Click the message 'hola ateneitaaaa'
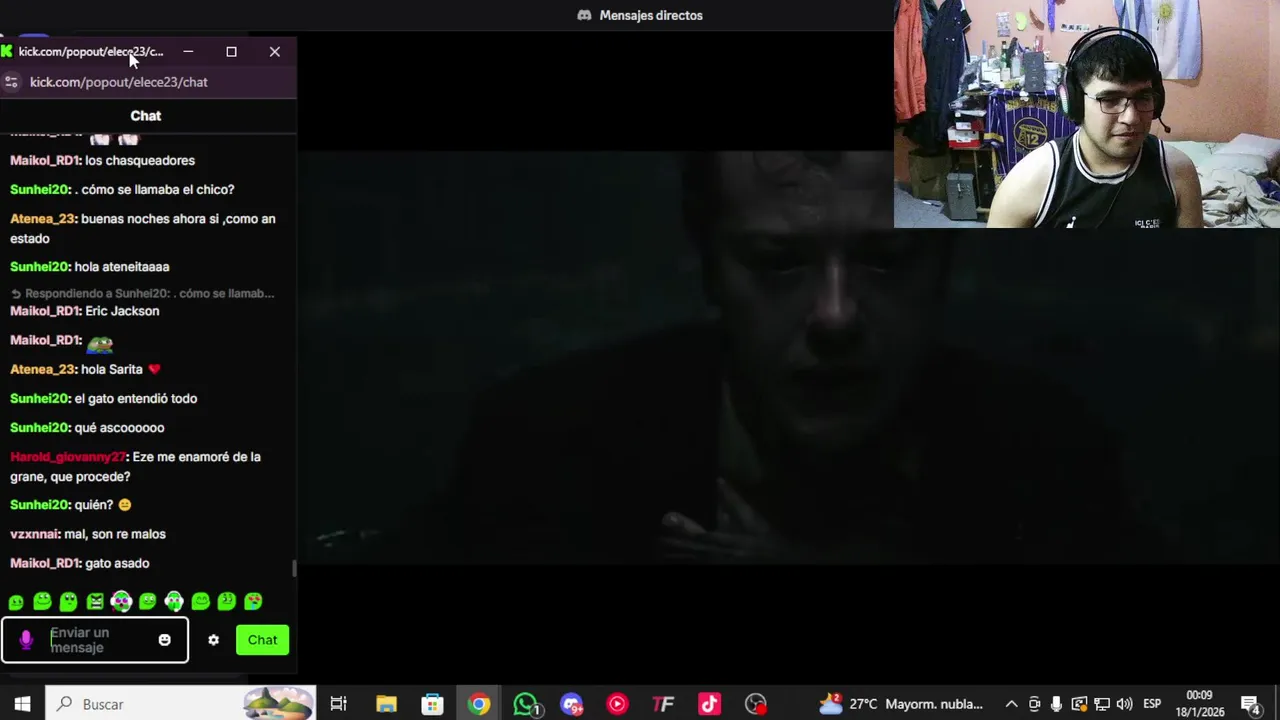Screen dimensions: 1280x720 pos(122,267)
